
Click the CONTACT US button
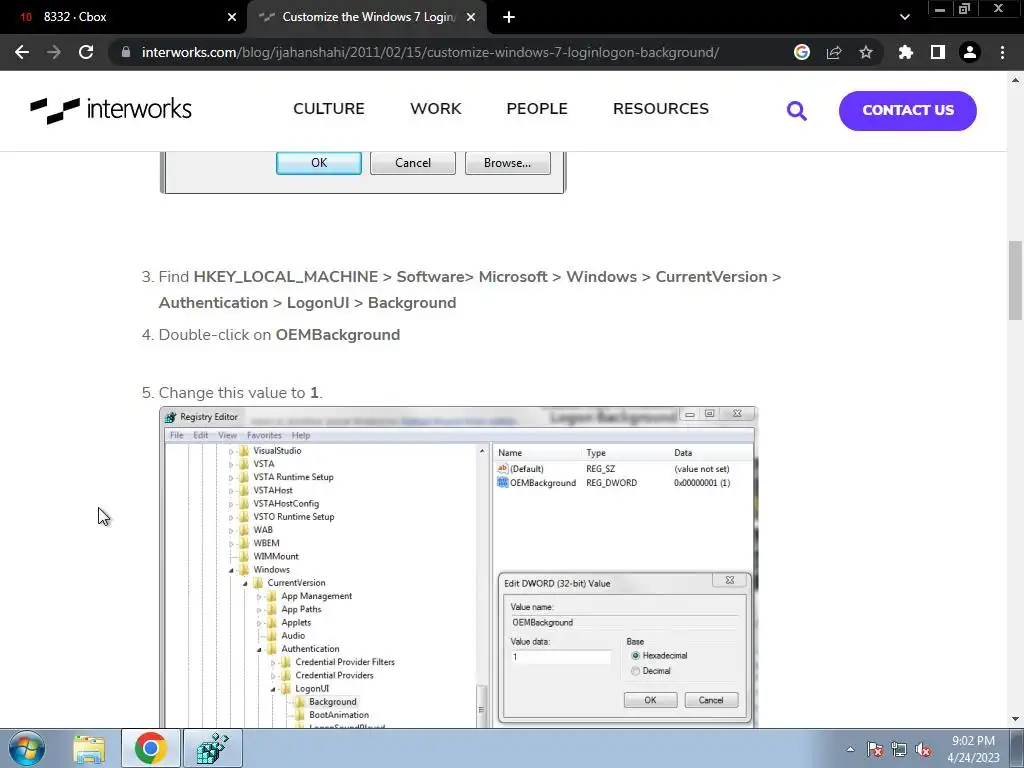pyautogui.click(x=908, y=110)
